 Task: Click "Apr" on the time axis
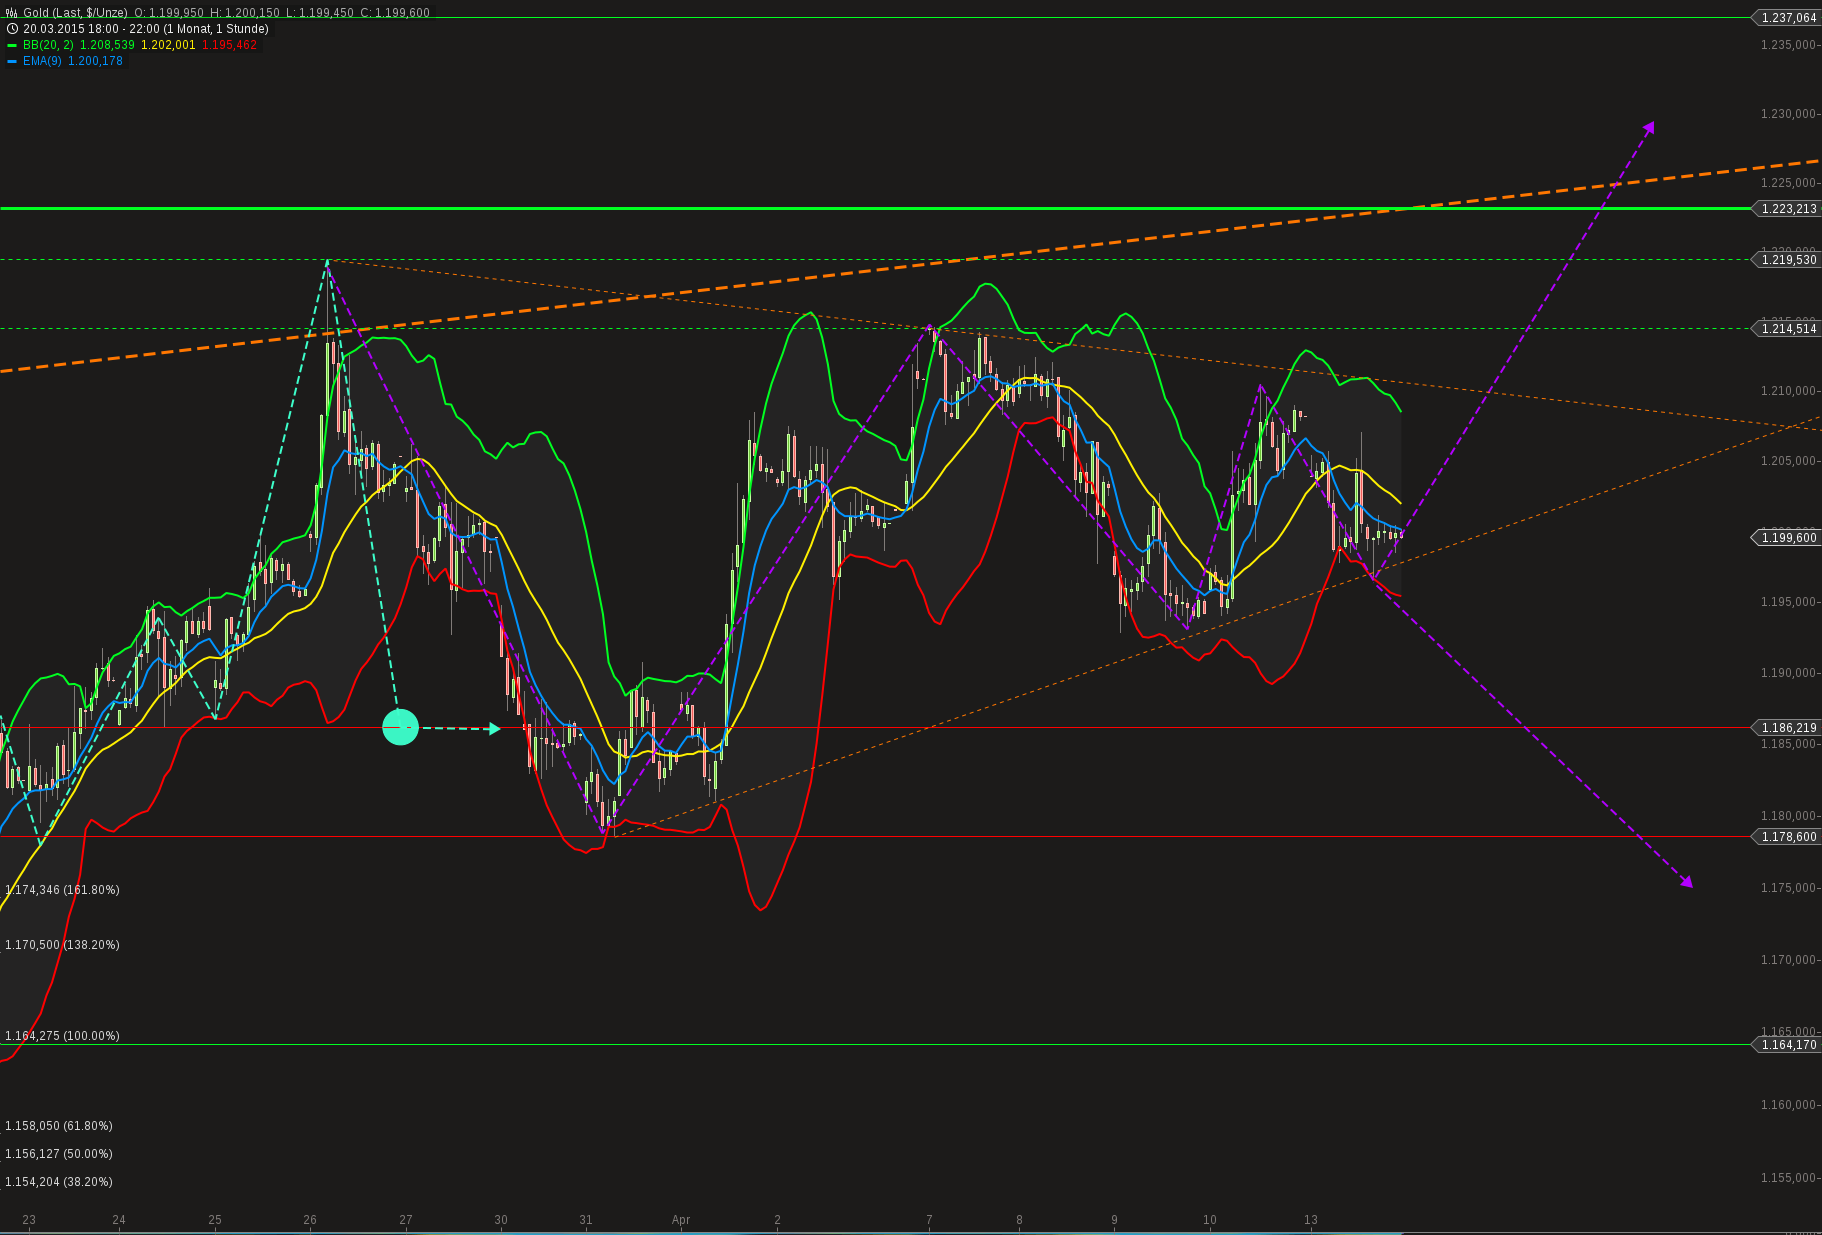[681, 1220]
